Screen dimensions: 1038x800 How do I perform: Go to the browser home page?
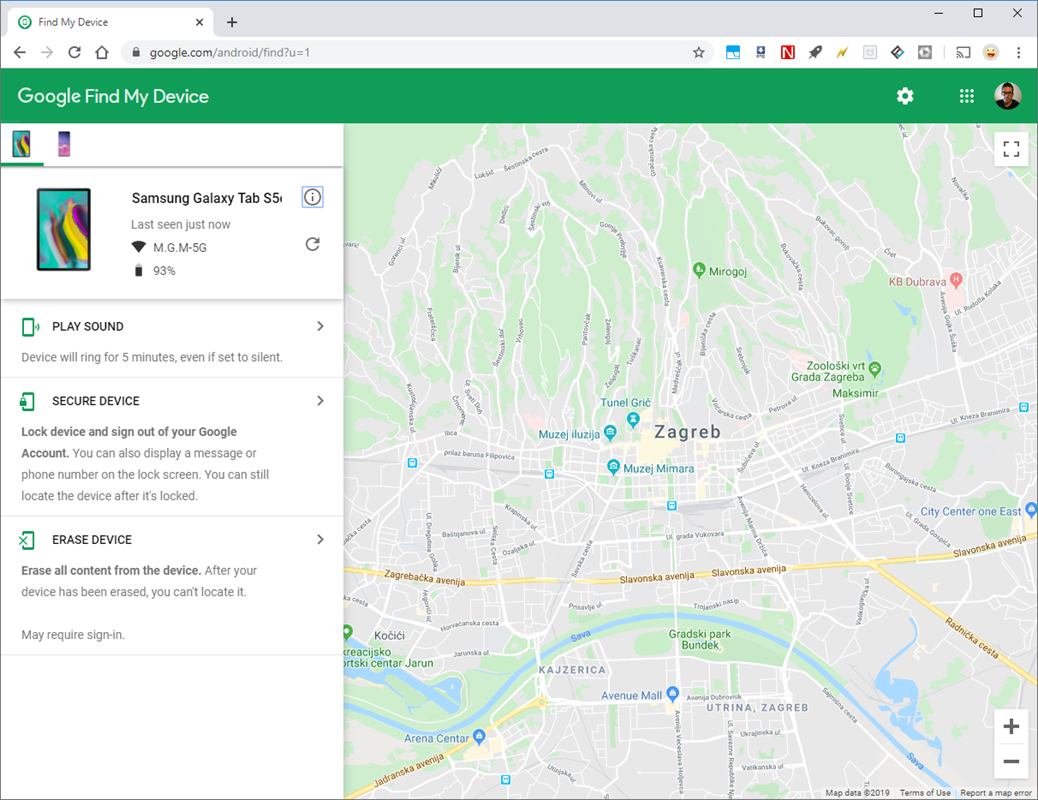[x=102, y=52]
